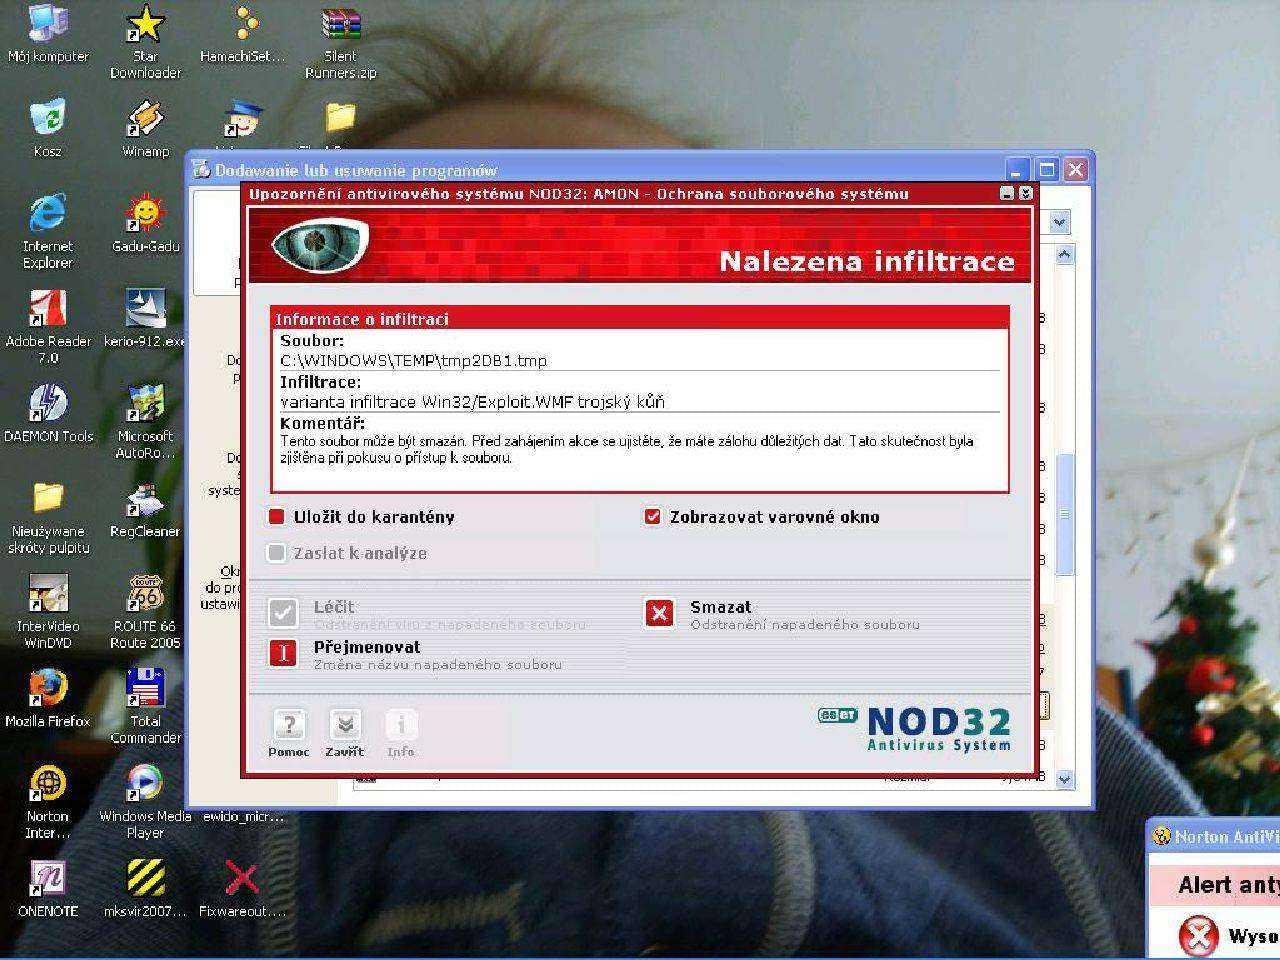
Task: Click infected file path C:\WINDOWS\TEMP\tmp2DB1.tmp
Action: [x=413, y=361]
